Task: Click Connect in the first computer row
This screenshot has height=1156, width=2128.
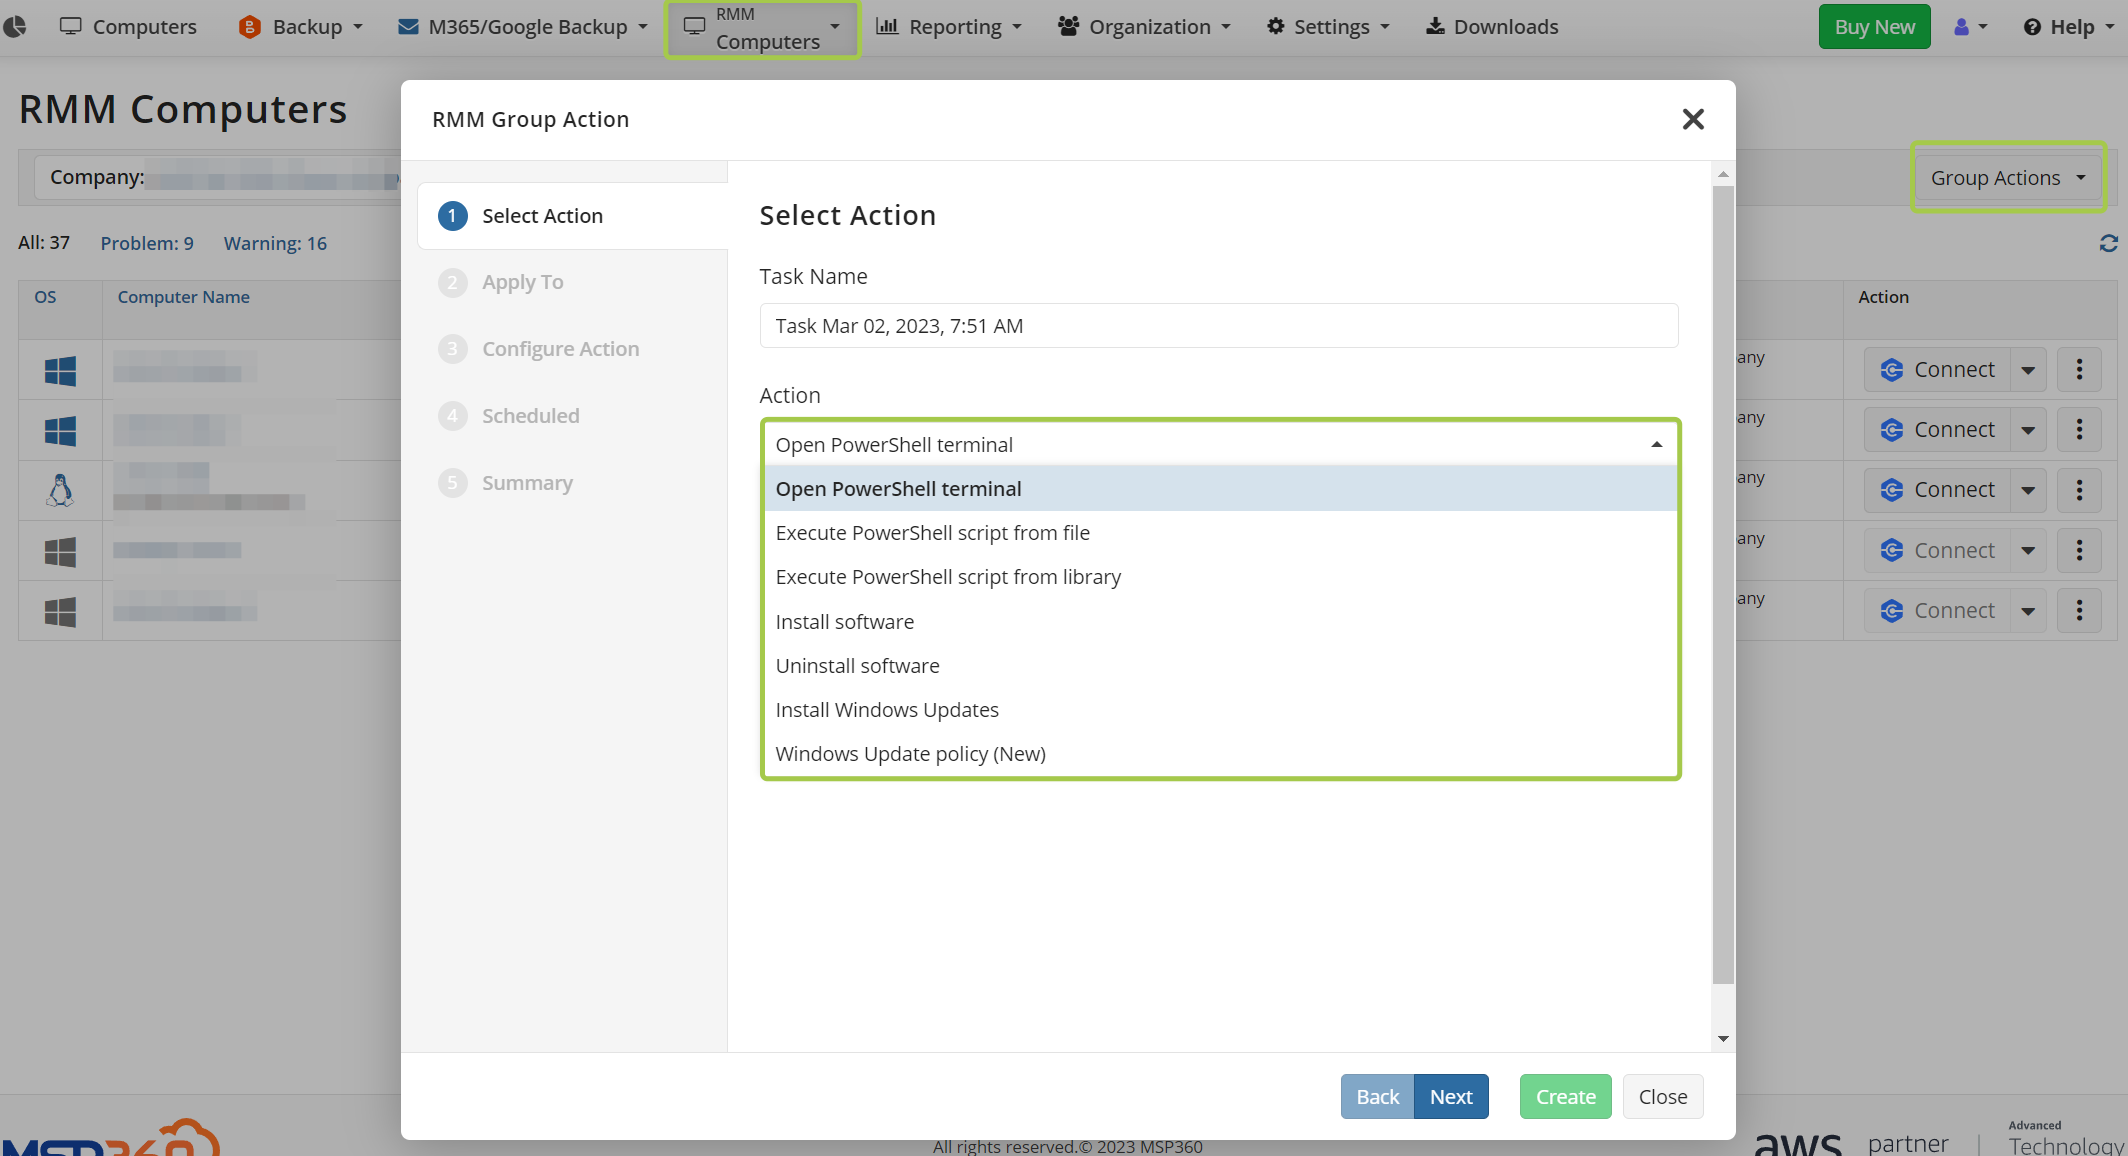Action: 1937,370
